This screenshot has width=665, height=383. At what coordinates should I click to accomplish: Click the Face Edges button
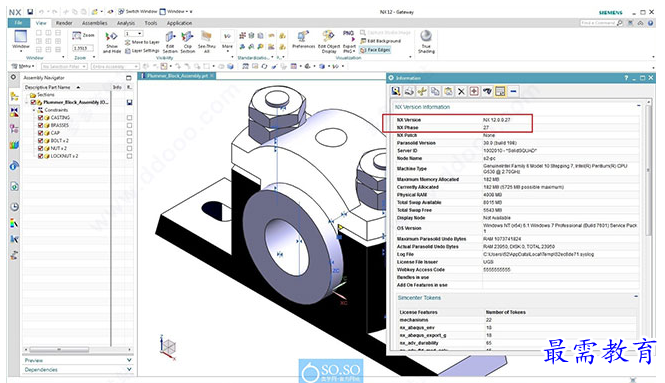[x=375, y=50]
